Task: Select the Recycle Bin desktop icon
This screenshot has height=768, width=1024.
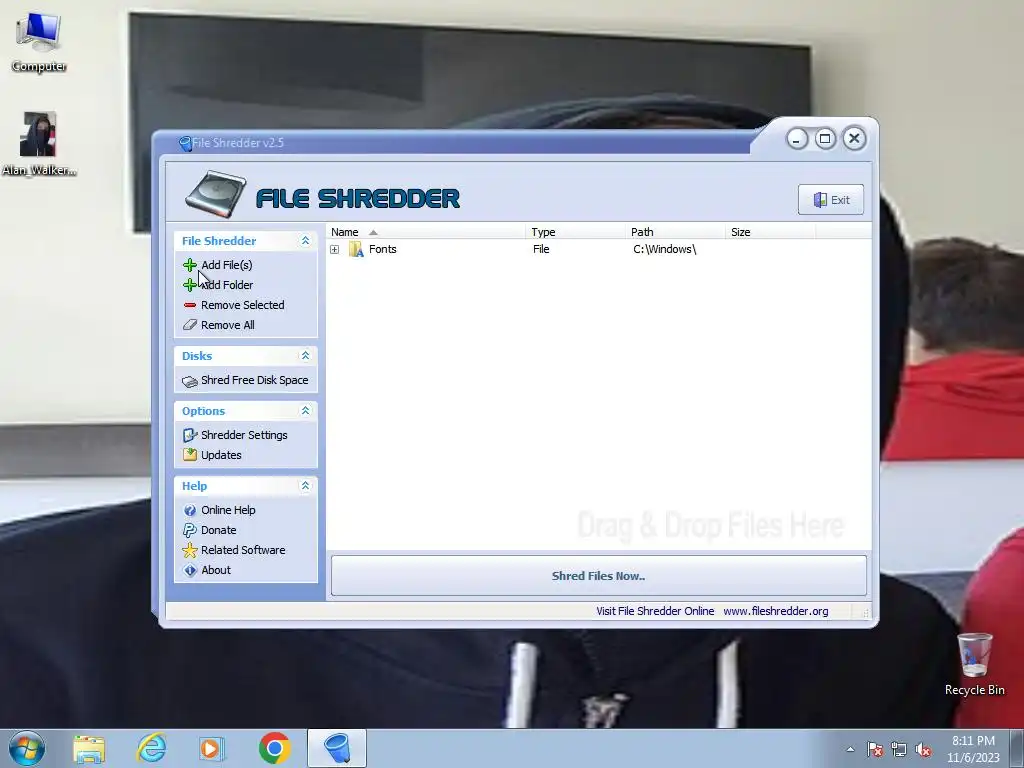Action: coord(974,664)
